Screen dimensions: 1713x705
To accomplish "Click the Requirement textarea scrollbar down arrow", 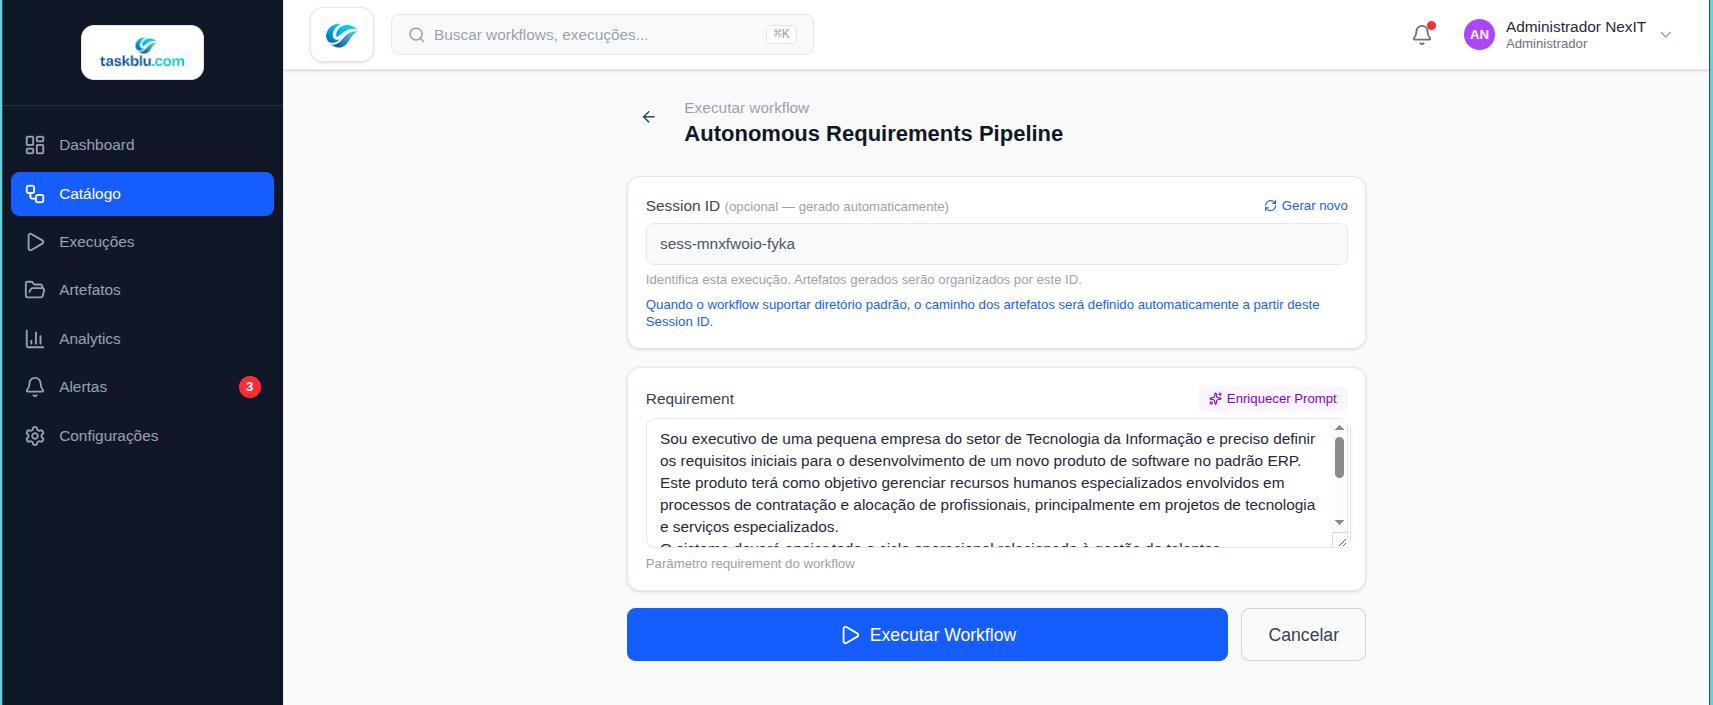I will 1339,523.
